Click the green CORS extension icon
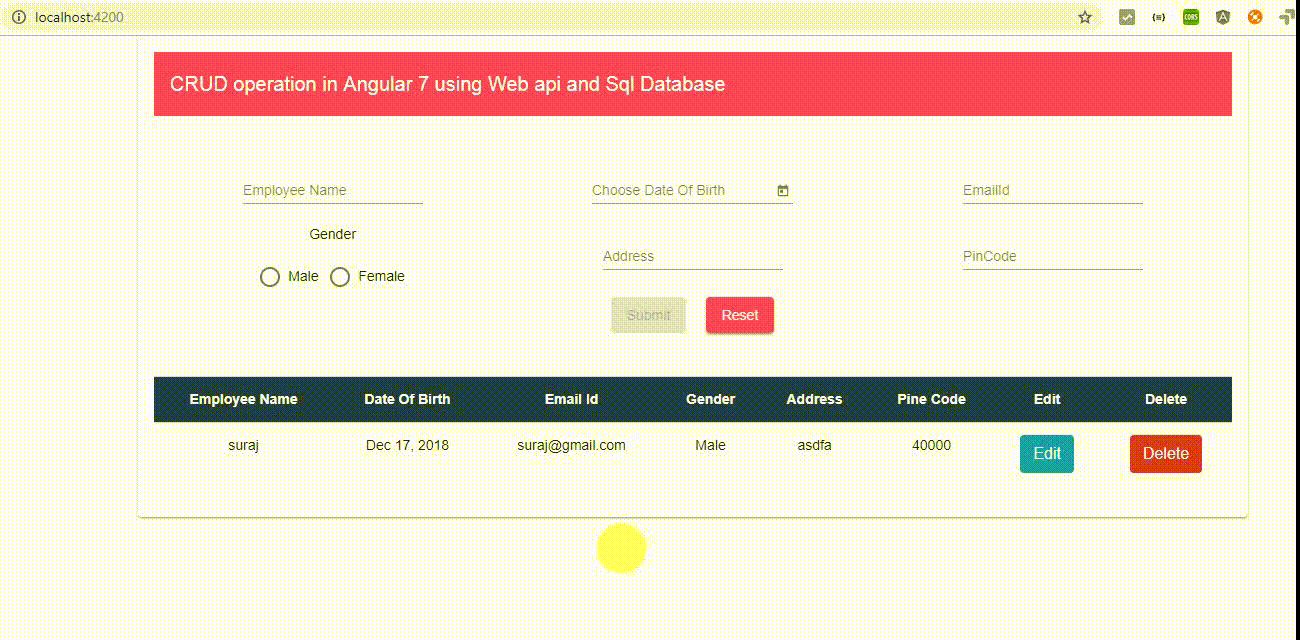1300x640 pixels. [x=1190, y=17]
